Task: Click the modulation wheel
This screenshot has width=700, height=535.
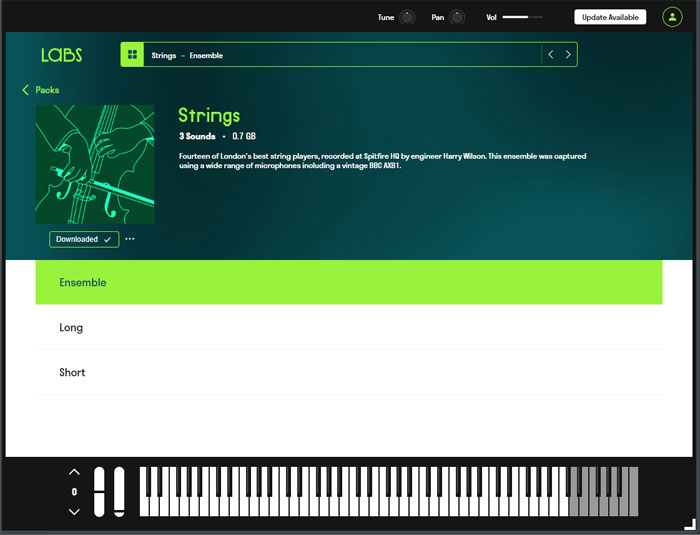Action: click(119, 492)
